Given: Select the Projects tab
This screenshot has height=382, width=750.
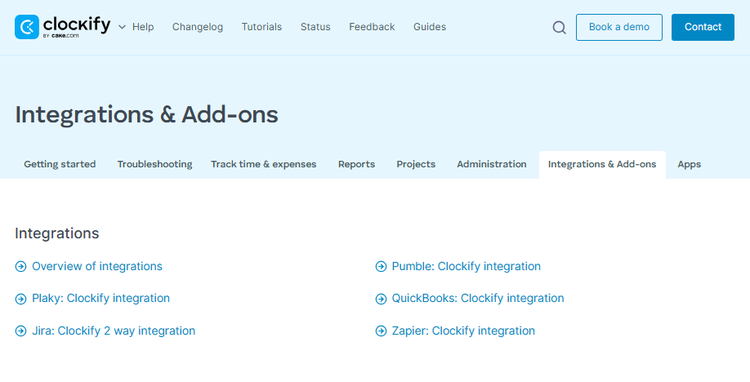Looking at the screenshot, I should point(416,164).
